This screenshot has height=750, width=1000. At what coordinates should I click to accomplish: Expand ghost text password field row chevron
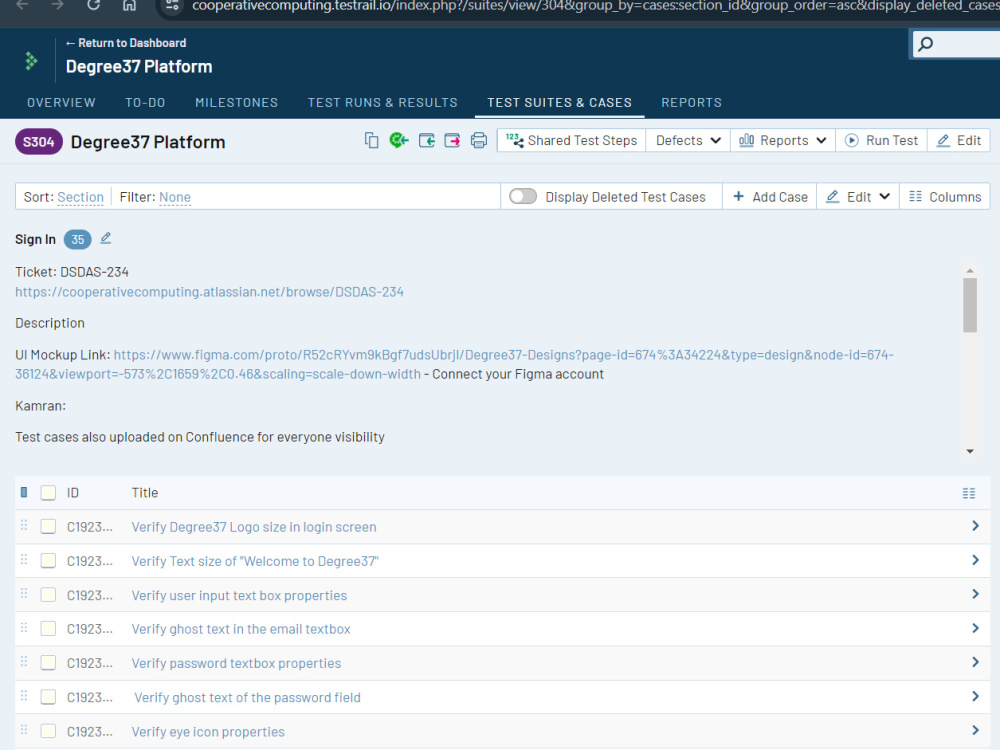(x=975, y=696)
